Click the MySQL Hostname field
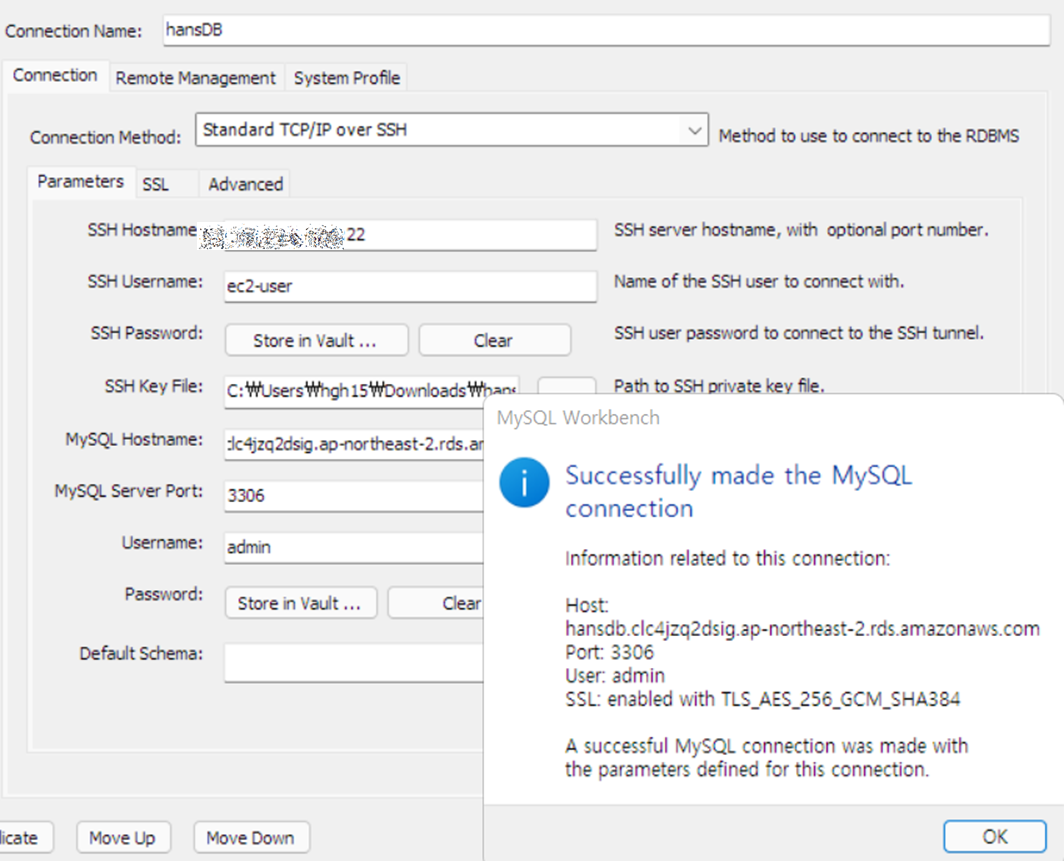Image resolution: width=1064 pixels, height=861 pixels. click(354, 444)
